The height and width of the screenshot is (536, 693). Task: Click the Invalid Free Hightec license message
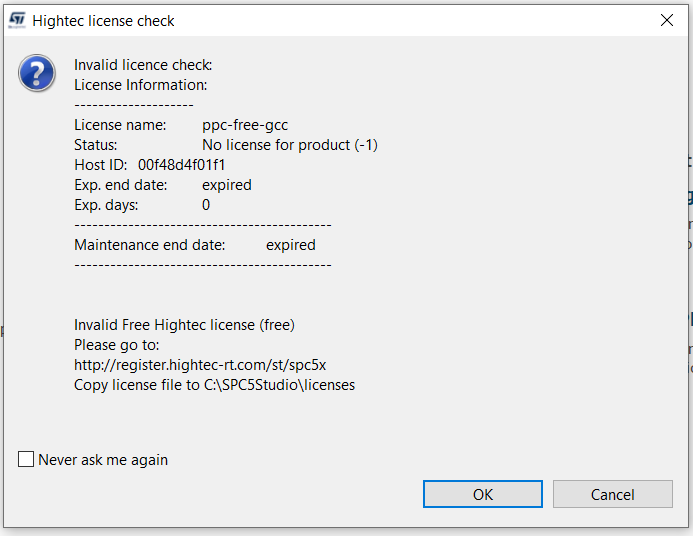[184, 325]
